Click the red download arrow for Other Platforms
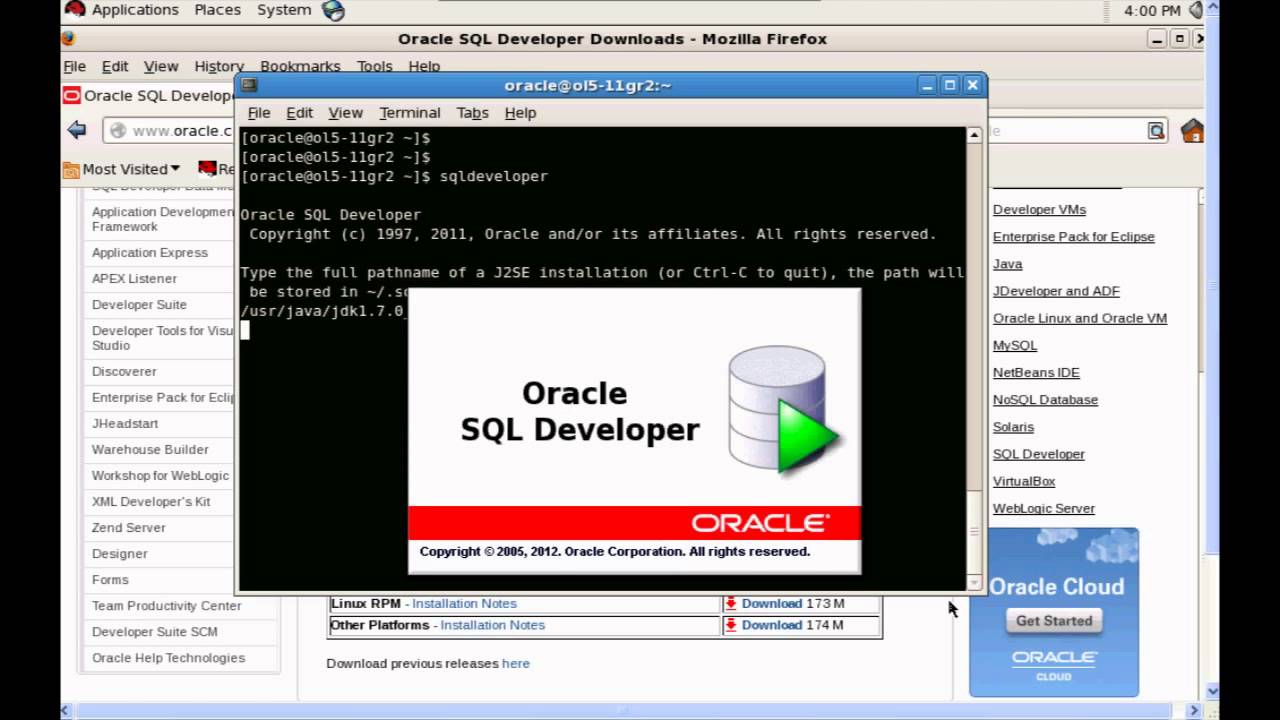 (731, 625)
